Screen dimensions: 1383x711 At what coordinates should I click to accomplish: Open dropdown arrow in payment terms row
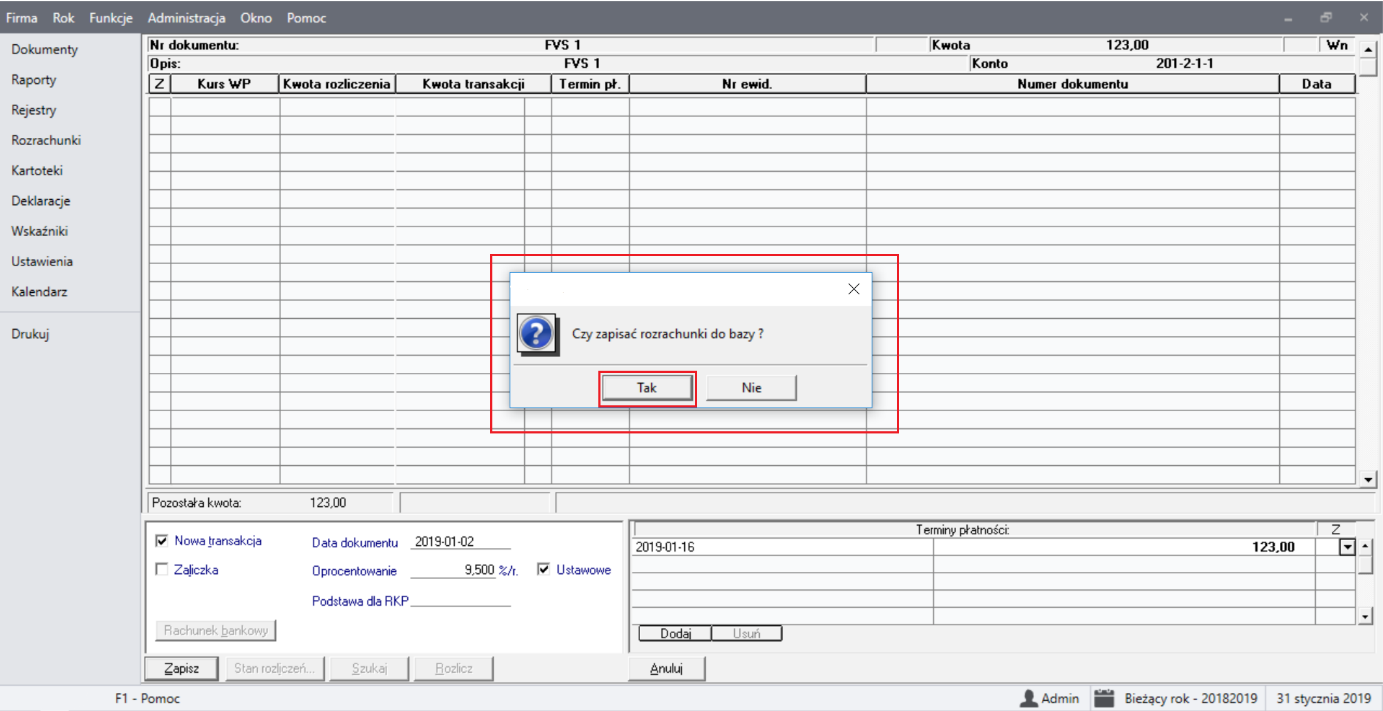[1347, 547]
